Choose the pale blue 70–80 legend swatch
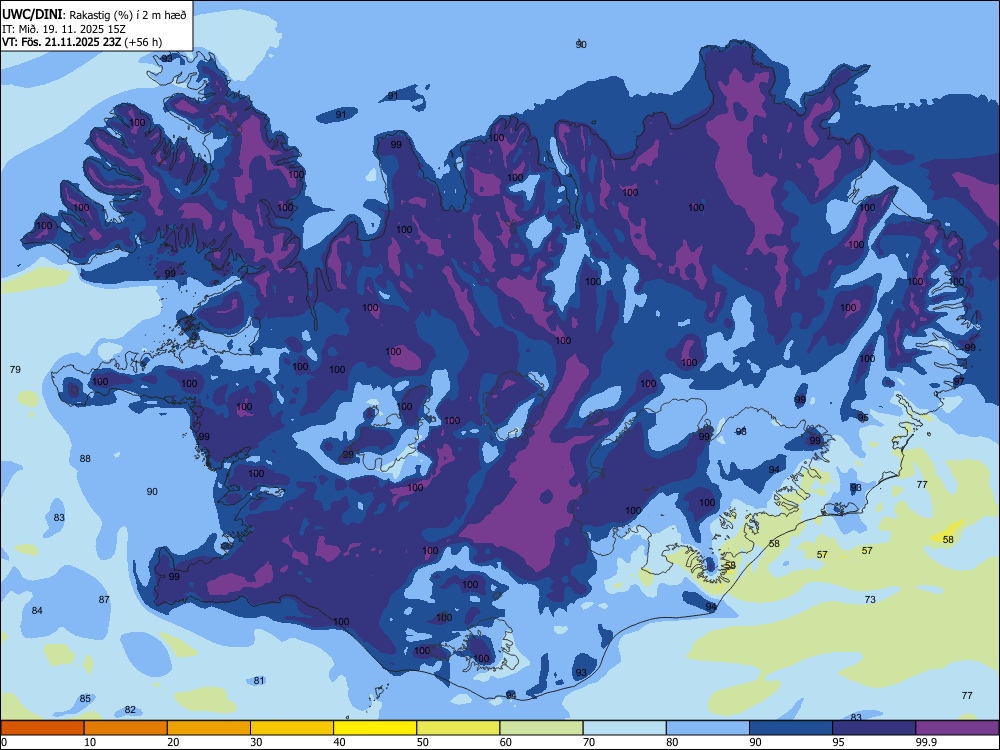This screenshot has width=1000, height=750. coord(624,728)
